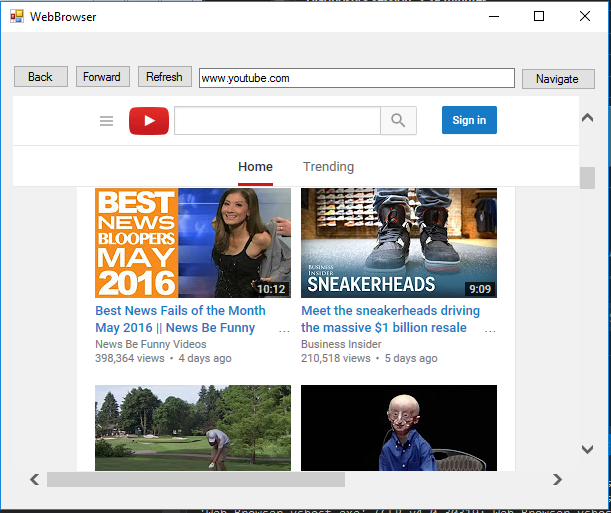Click the vertical scrollbar down arrow
This screenshot has width=611, height=513.
587,450
